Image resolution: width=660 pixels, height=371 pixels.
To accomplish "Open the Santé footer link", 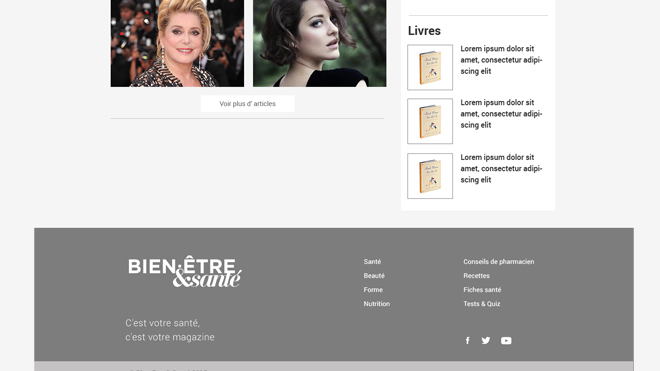I will [x=372, y=262].
